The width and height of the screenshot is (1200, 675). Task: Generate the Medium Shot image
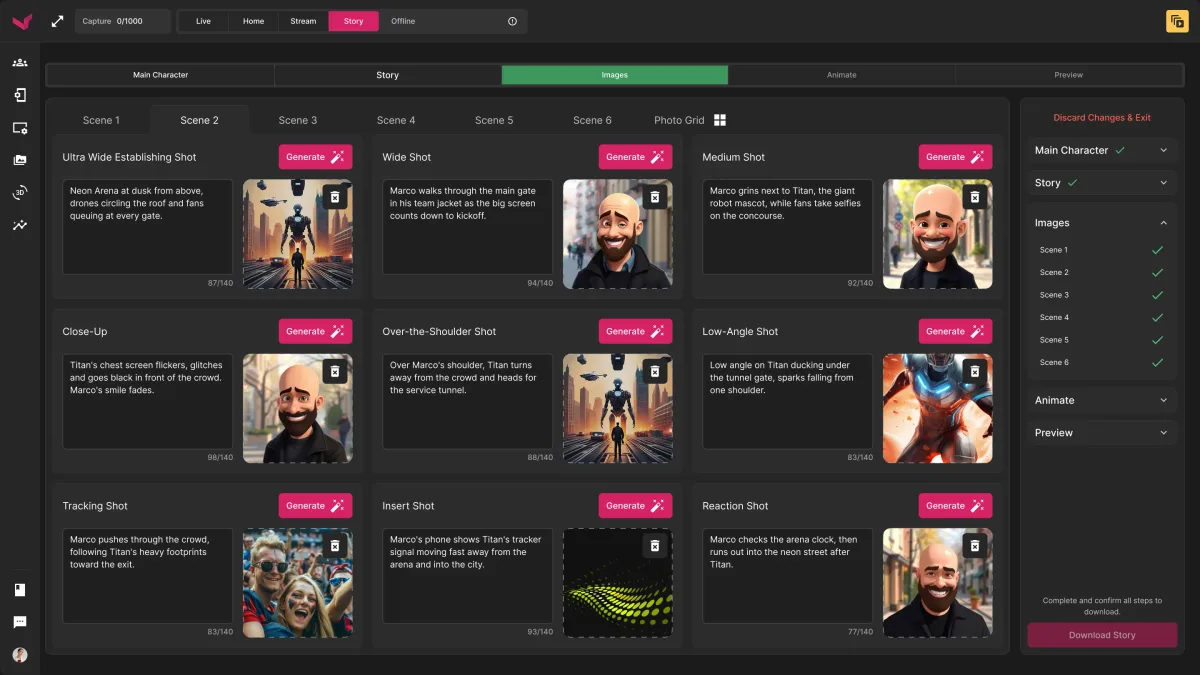955,157
